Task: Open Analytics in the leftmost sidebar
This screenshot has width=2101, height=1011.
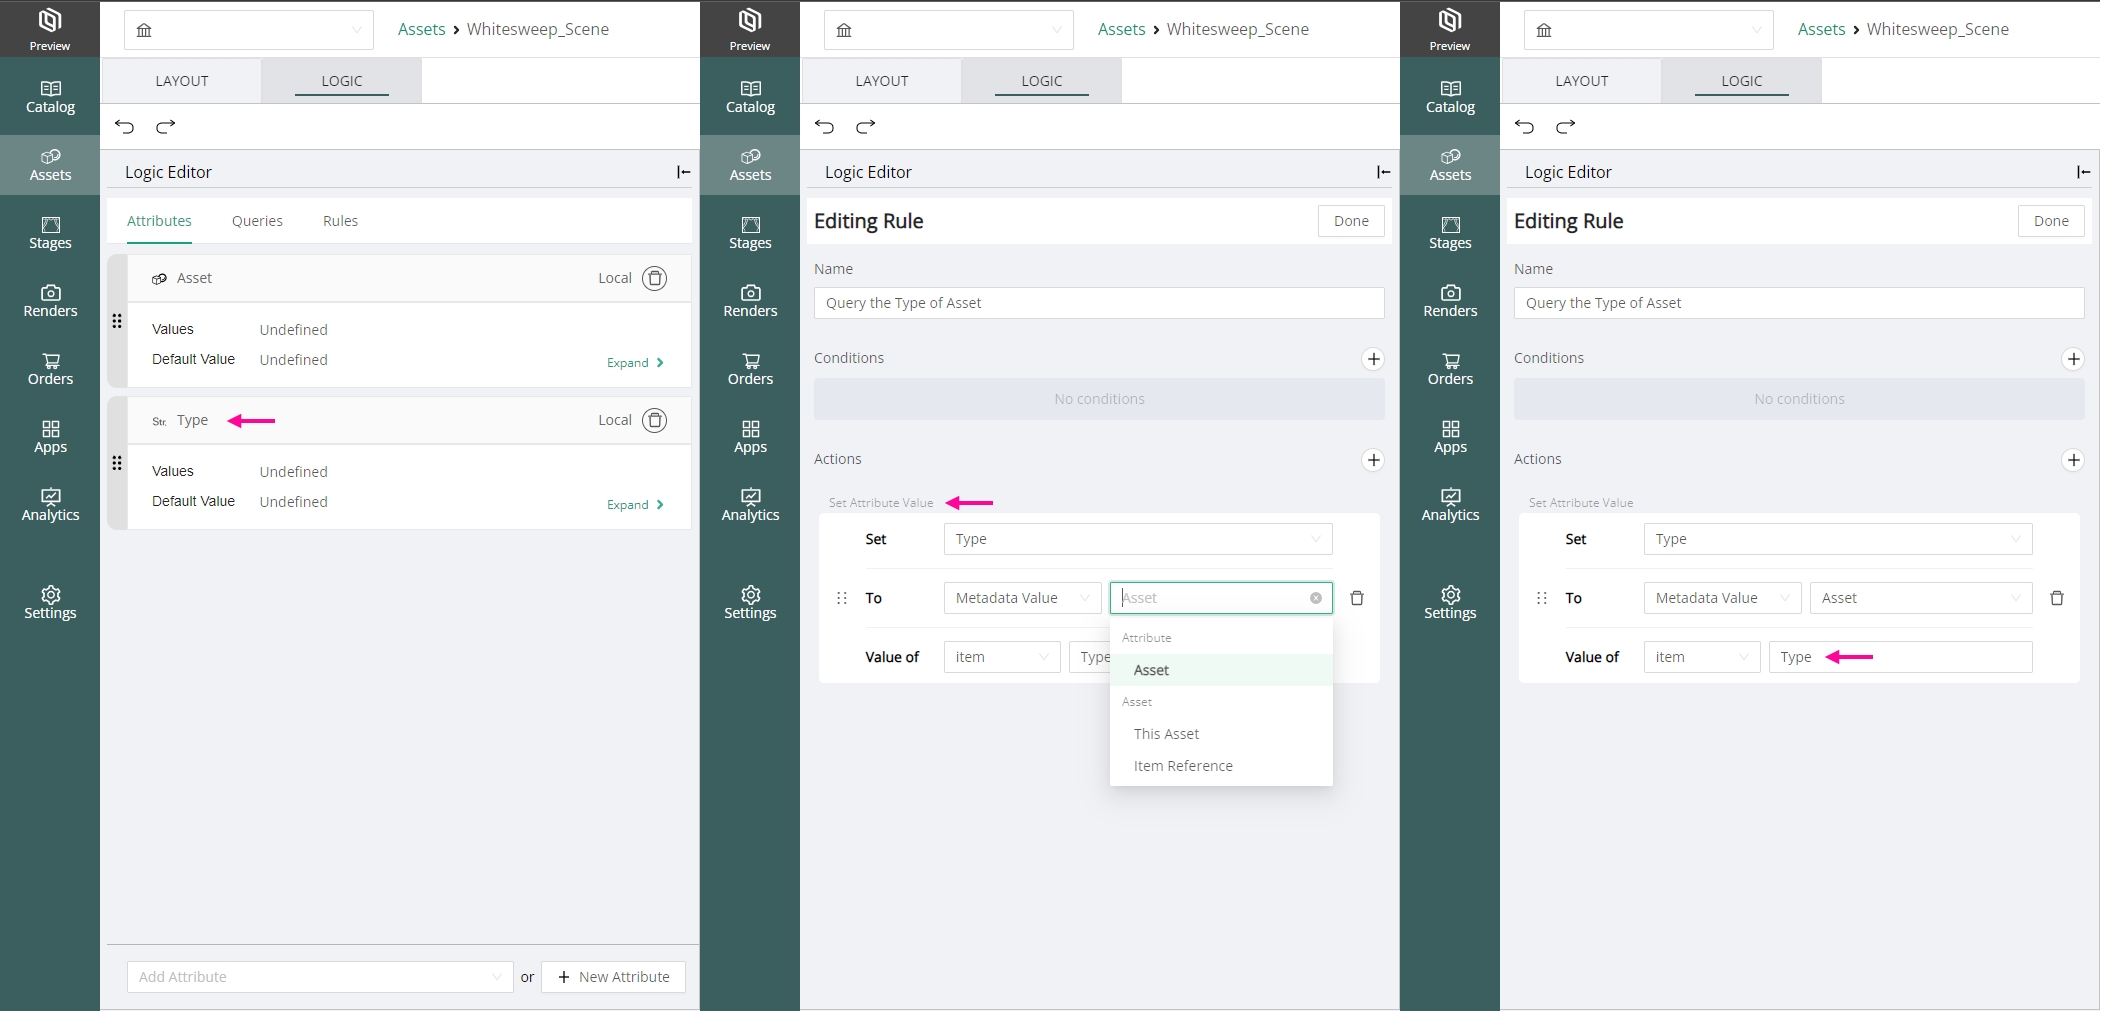Action: [50, 504]
